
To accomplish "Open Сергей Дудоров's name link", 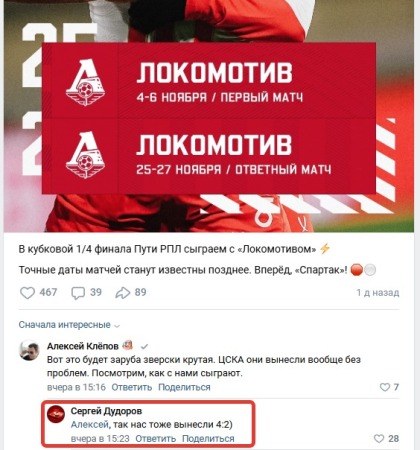I will pyautogui.click(x=106, y=411).
